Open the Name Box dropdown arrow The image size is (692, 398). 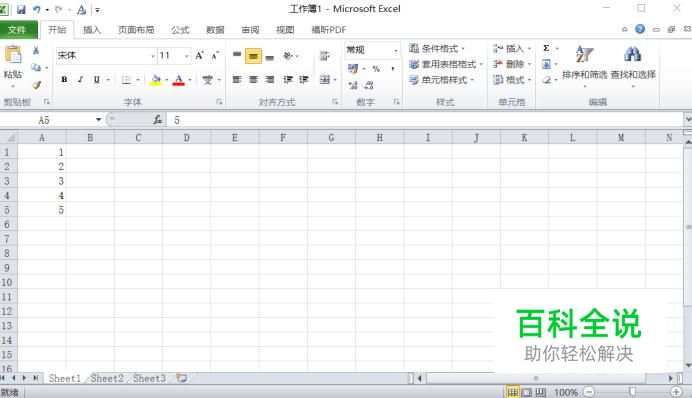[98, 120]
